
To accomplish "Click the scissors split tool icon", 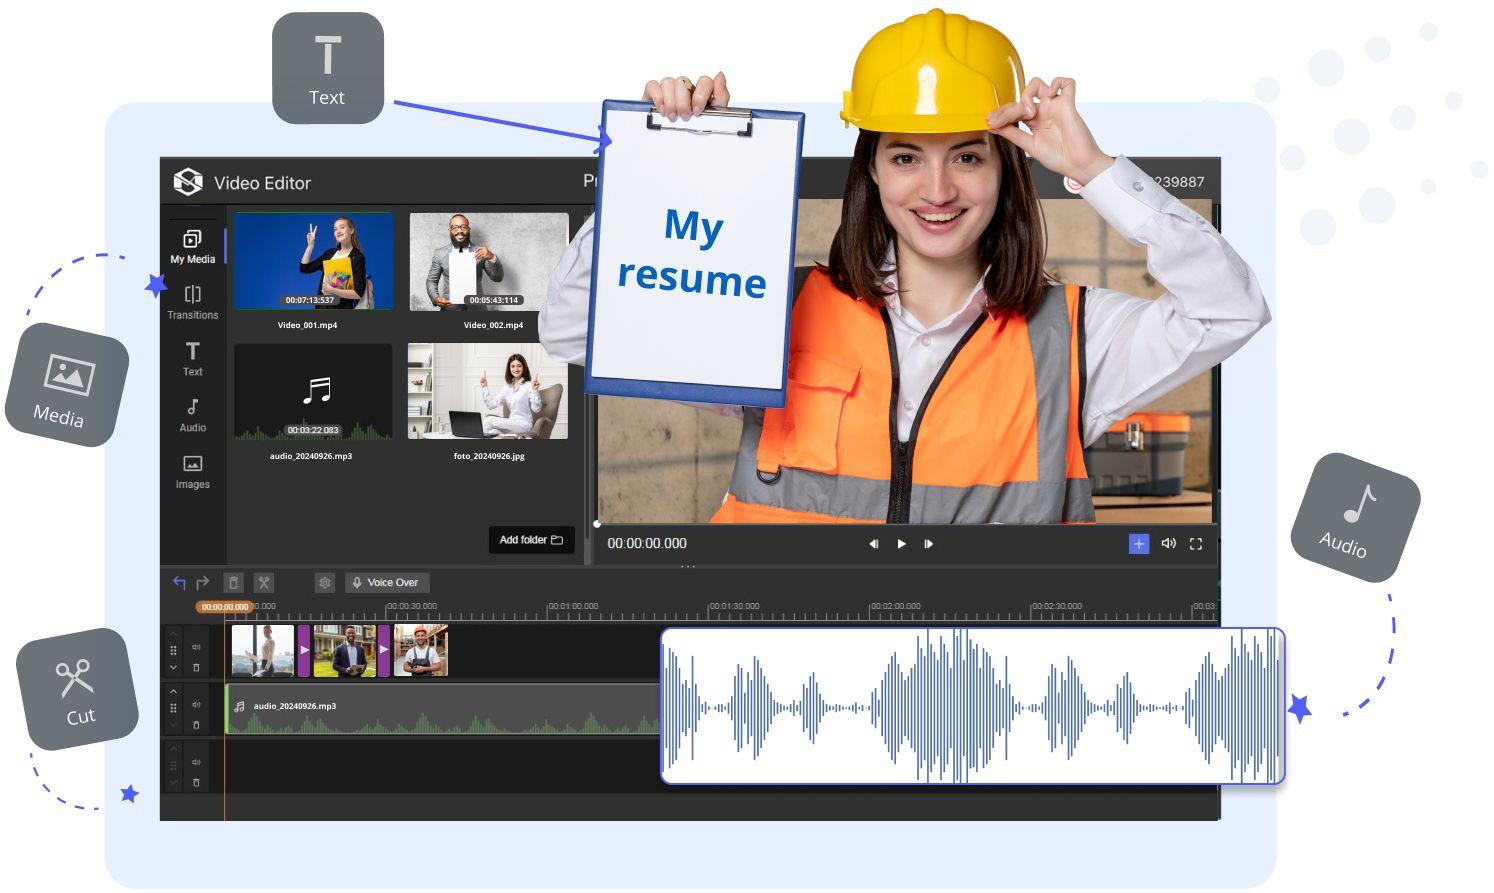I will point(264,583).
